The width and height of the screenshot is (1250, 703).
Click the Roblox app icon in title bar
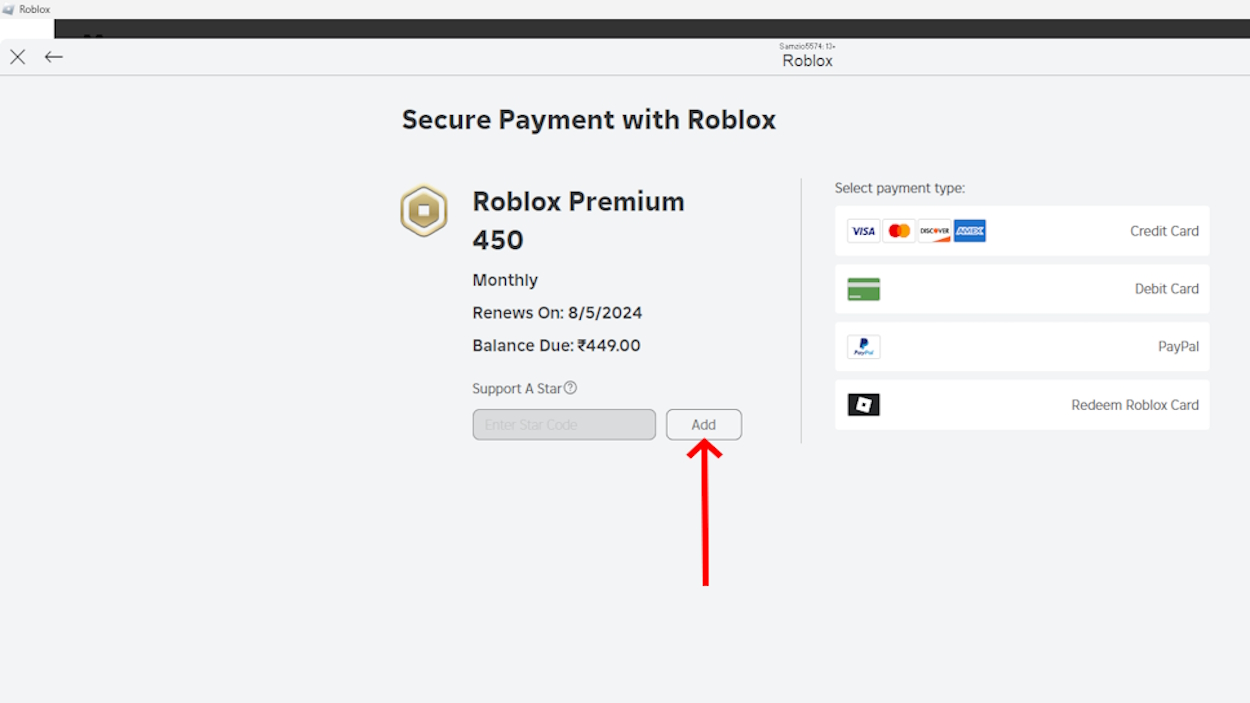(8, 9)
